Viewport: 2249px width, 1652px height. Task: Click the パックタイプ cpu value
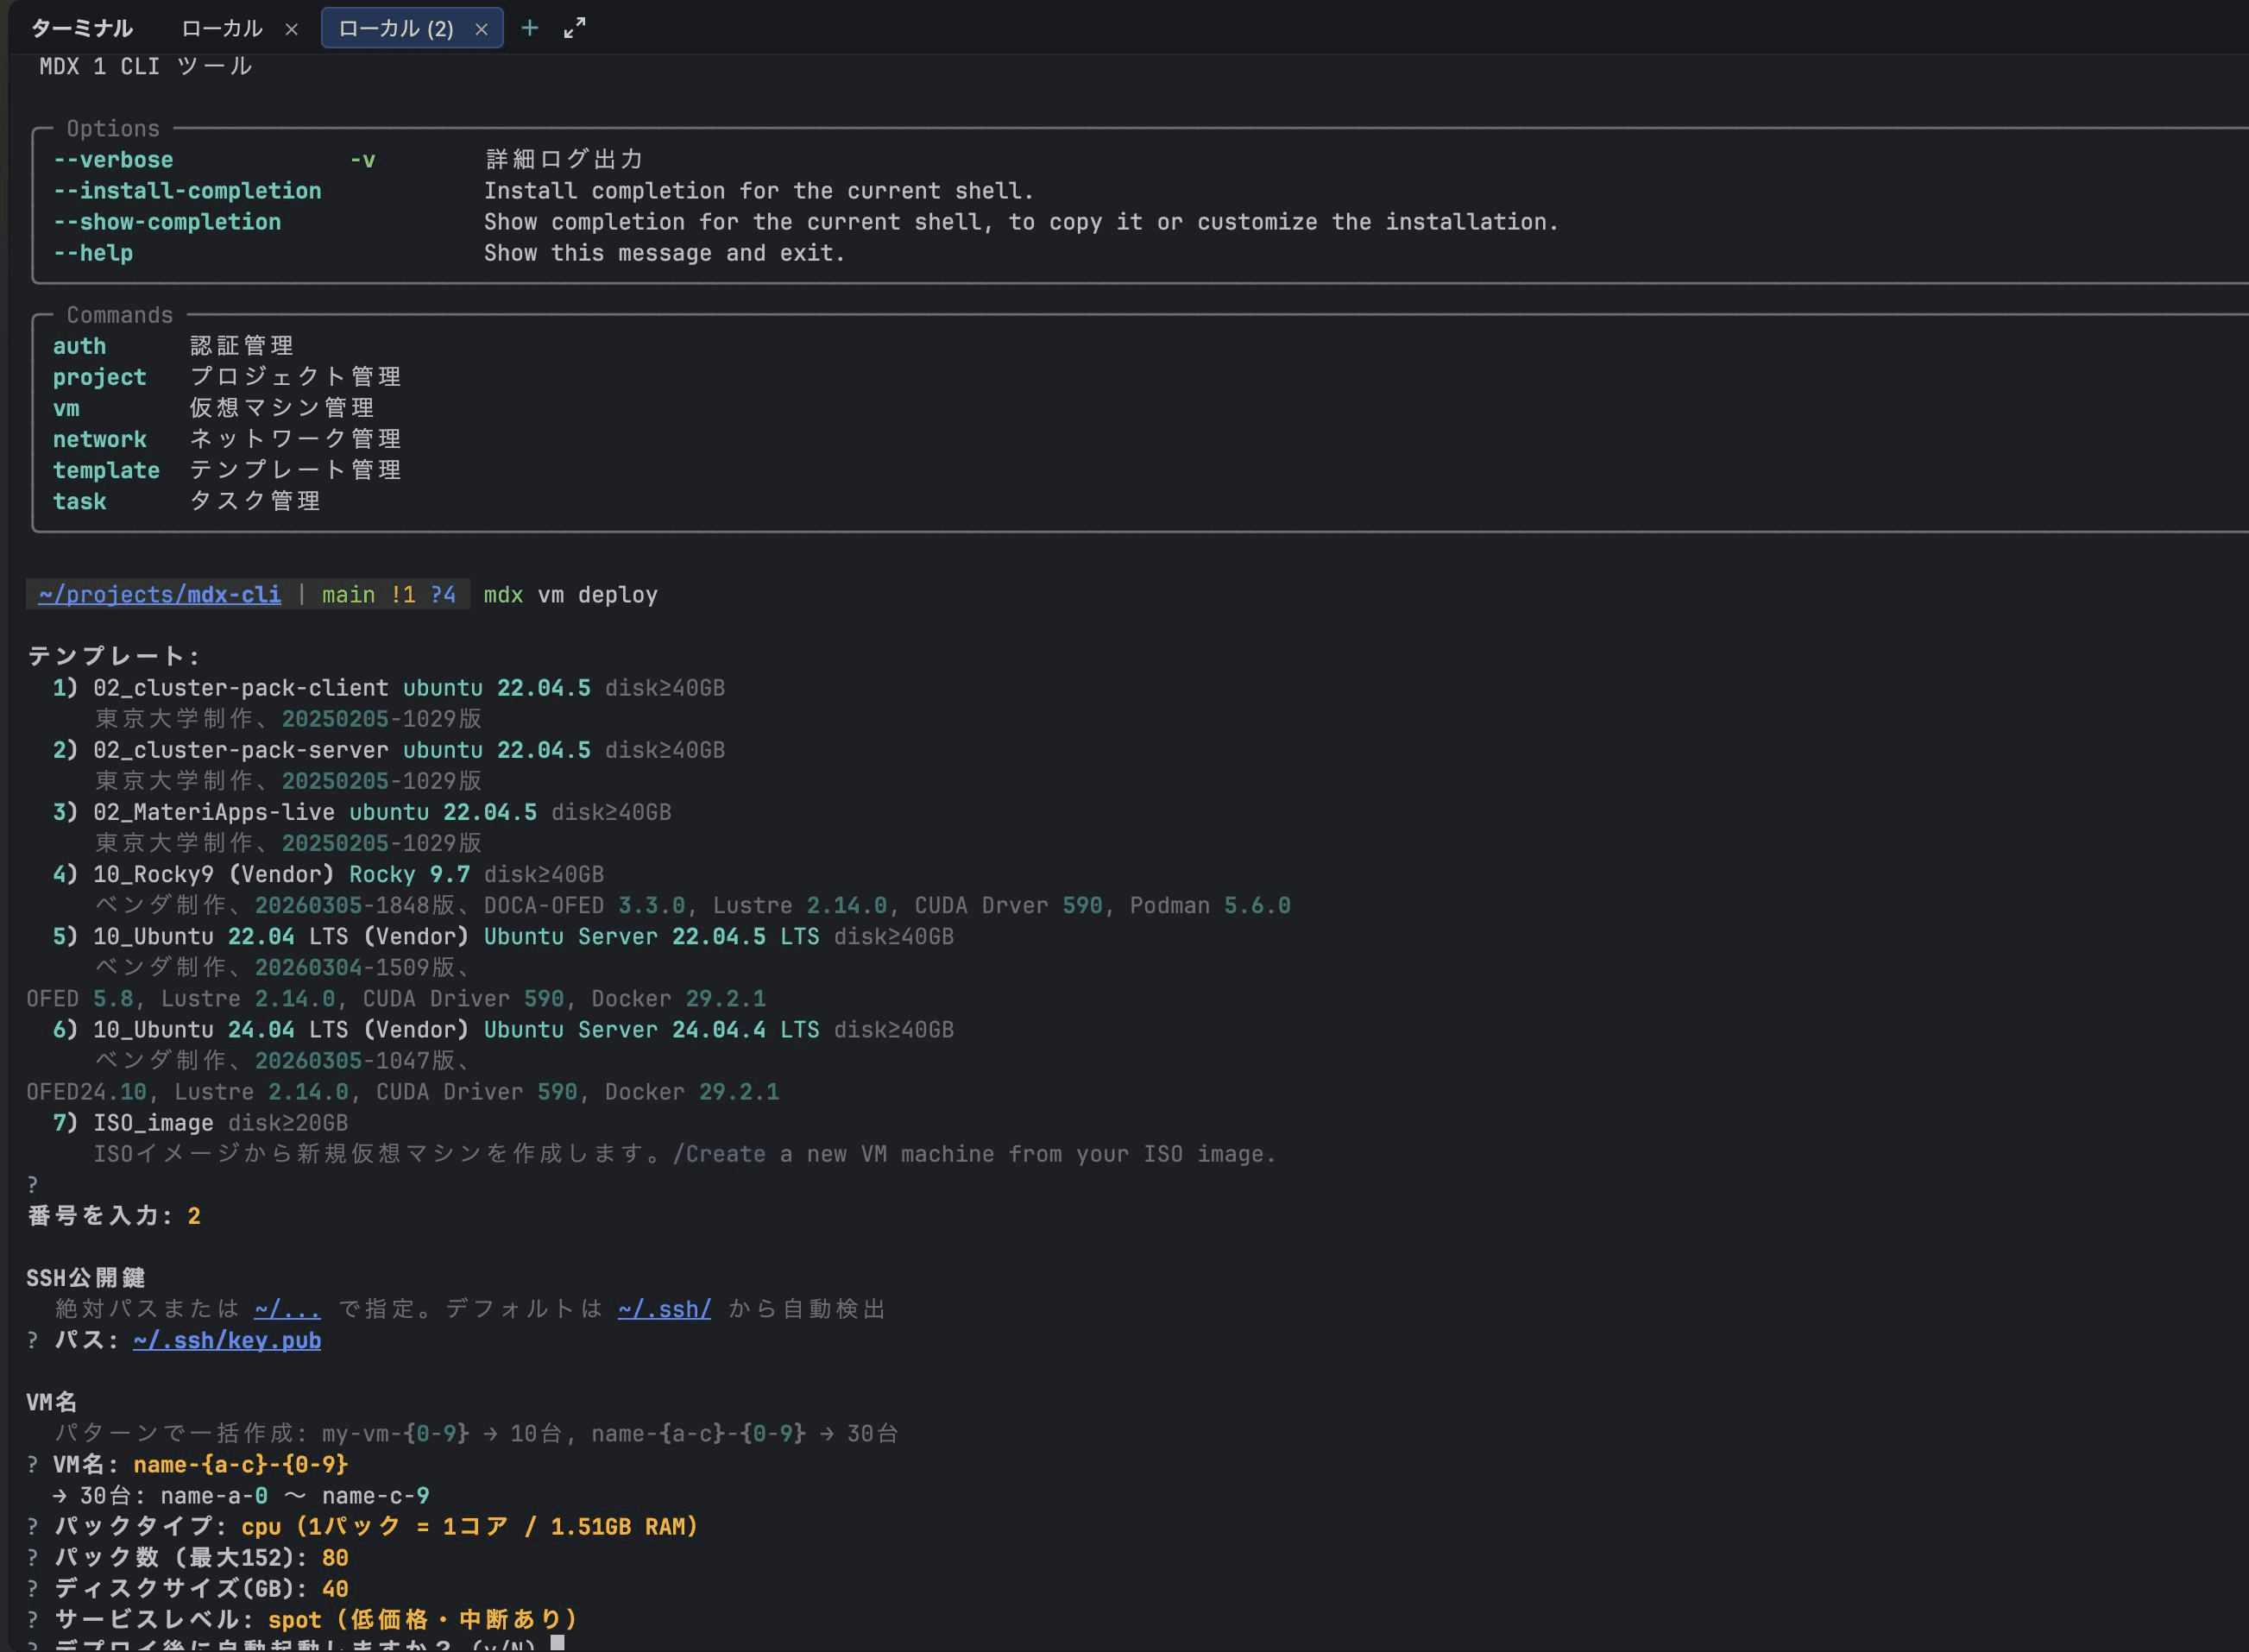[x=470, y=1527]
